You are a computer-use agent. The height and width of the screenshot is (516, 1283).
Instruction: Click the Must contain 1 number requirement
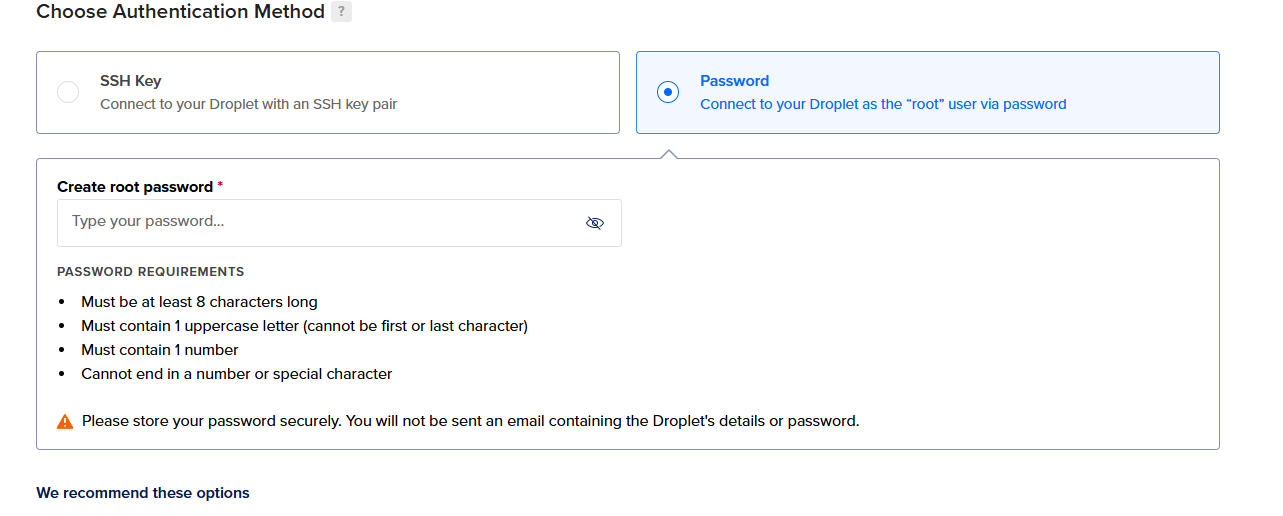pos(160,350)
